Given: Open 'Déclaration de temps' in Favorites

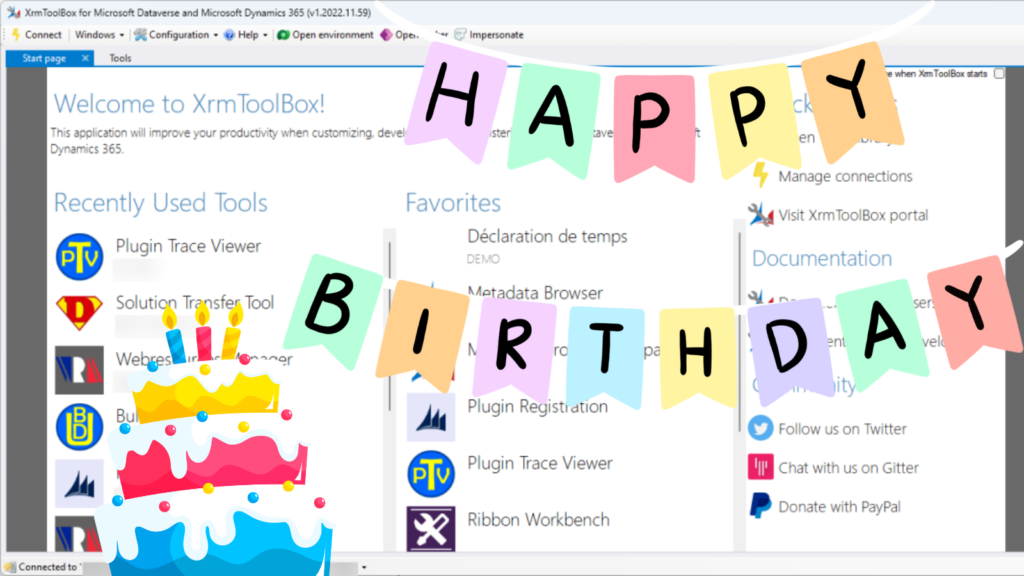Looking at the screenshot, I should (x=547, y=236).
